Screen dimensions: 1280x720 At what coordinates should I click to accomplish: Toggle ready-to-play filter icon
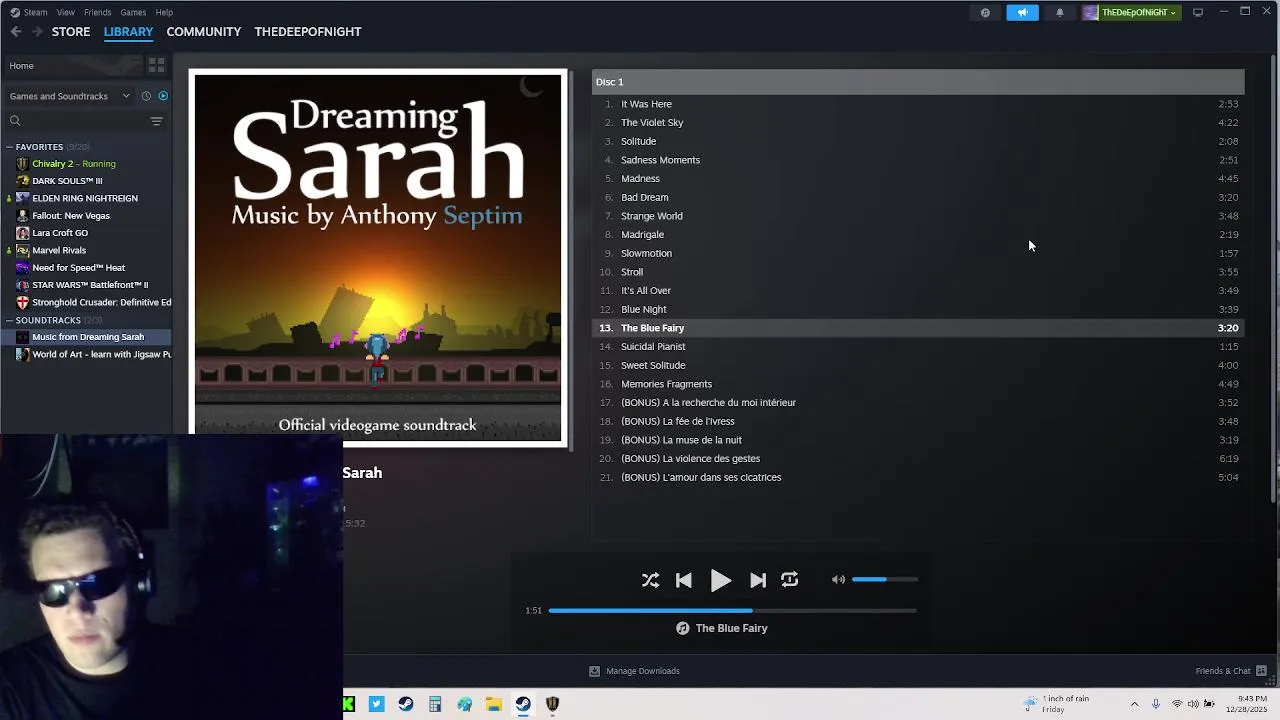point(163,96)
